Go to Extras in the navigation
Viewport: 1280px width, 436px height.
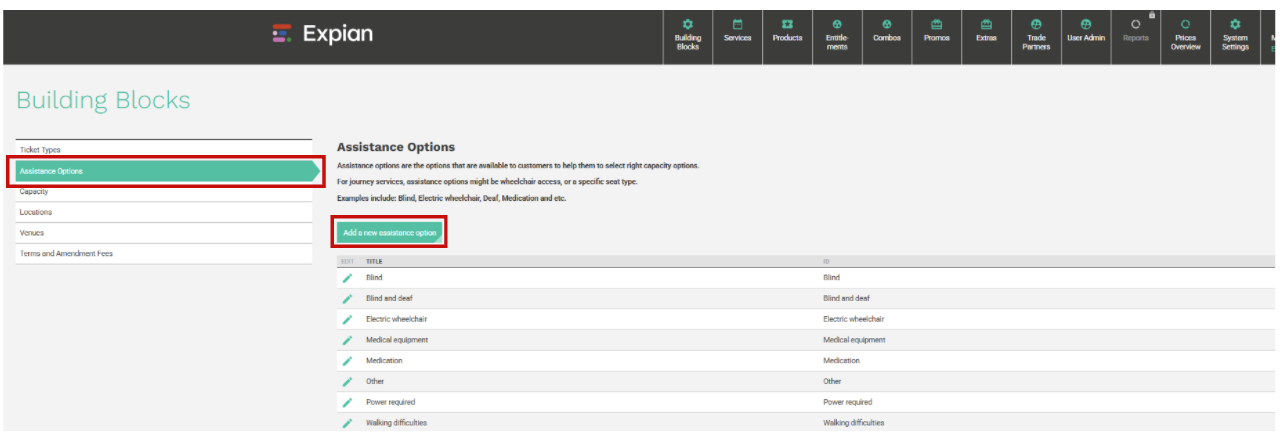pos(986,37)
